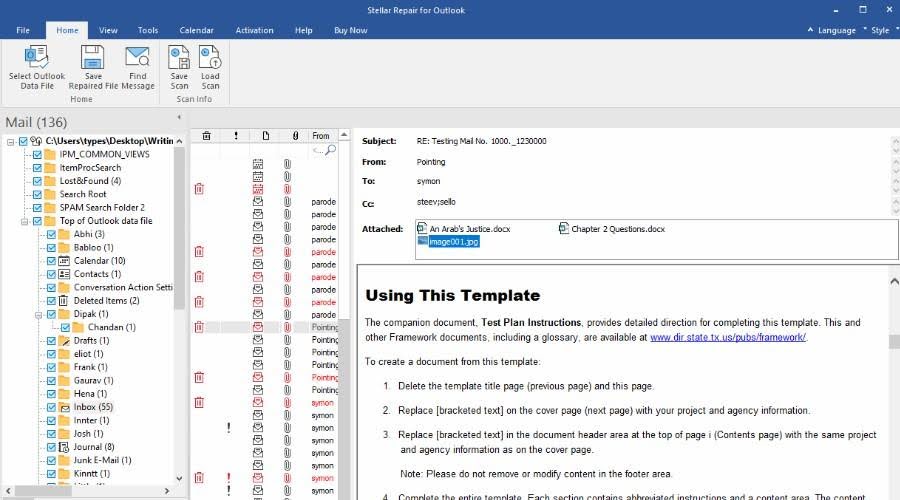900x500 pixels.
Task: Toggle Gaurav (1) folder checkbox
Action: pyautogui.click(x=51, y=380)
